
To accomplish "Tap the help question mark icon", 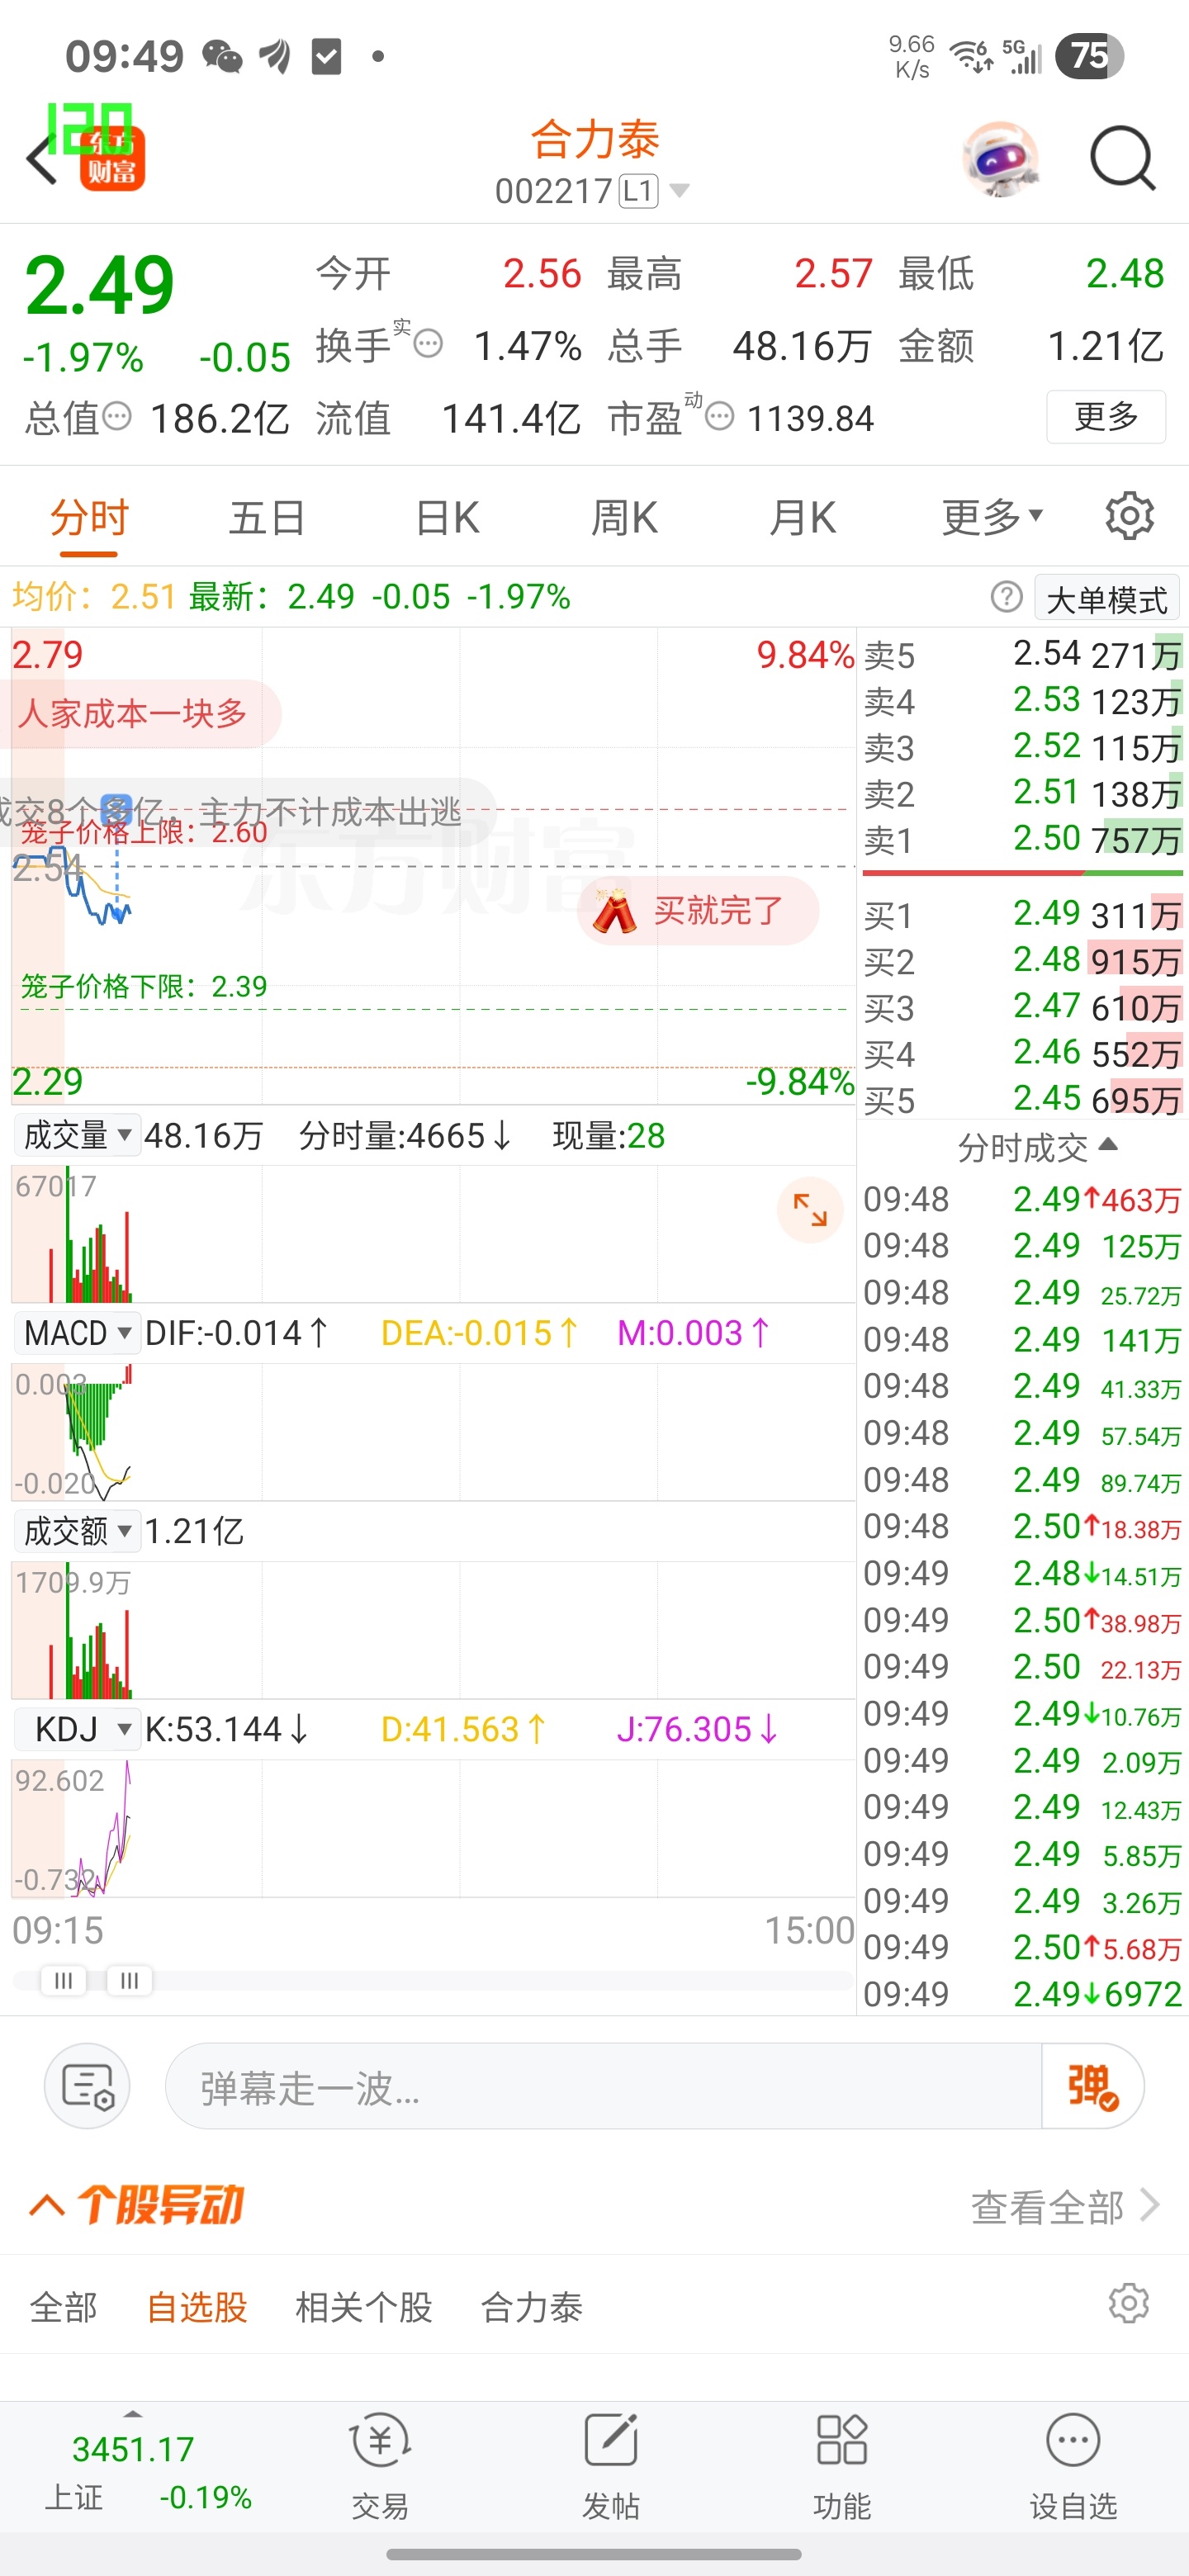I will tap(1006, 597).
